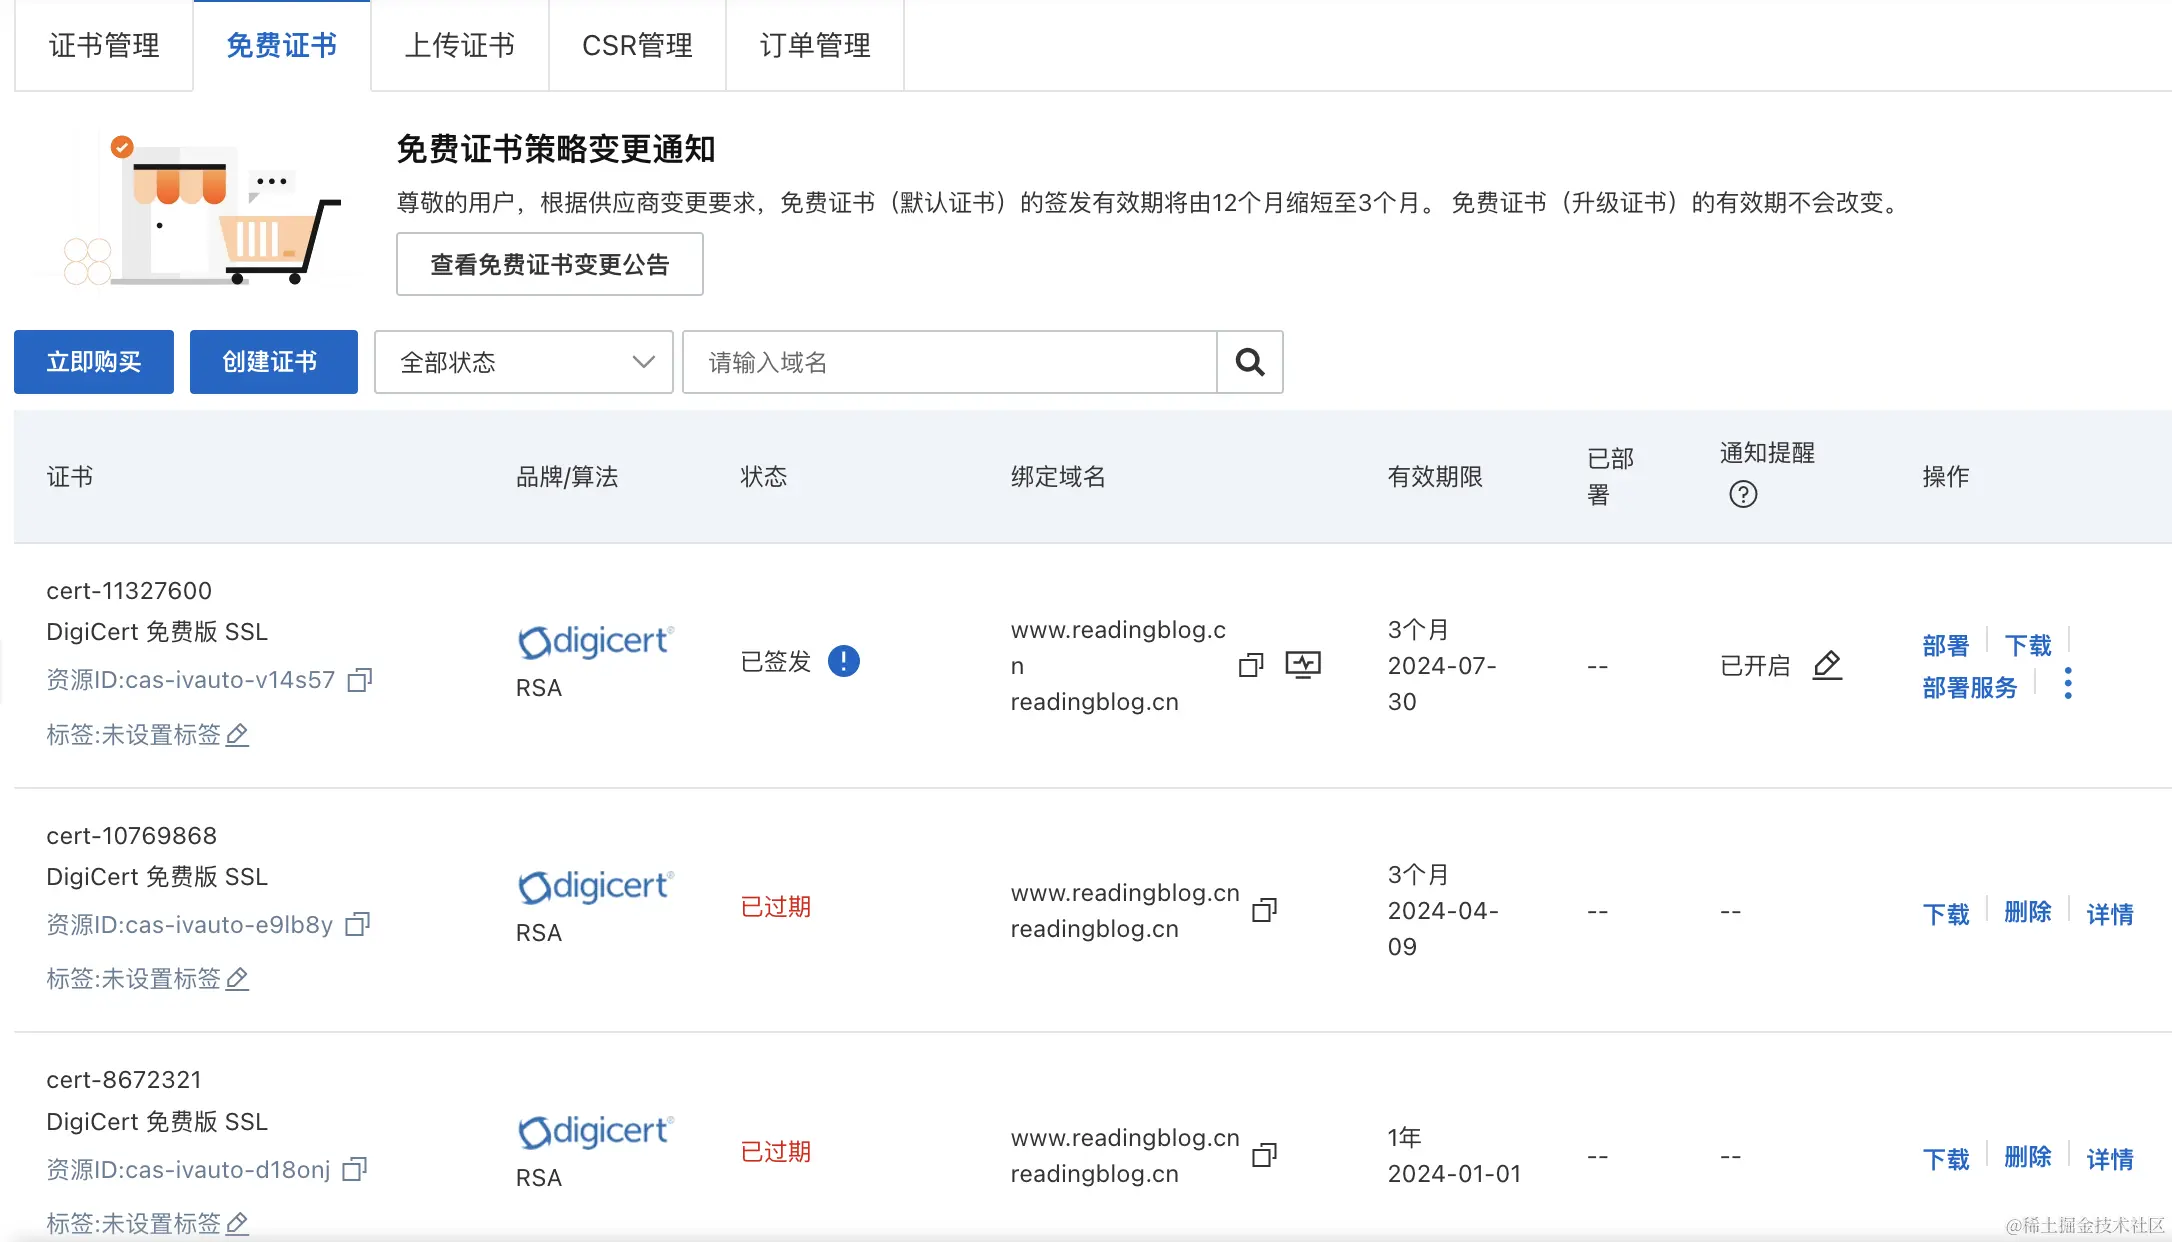This screenshot has height=1242, width=2172.
Task: Click the blue info icon beside 已签发
Action: click(x=844, y=661)
